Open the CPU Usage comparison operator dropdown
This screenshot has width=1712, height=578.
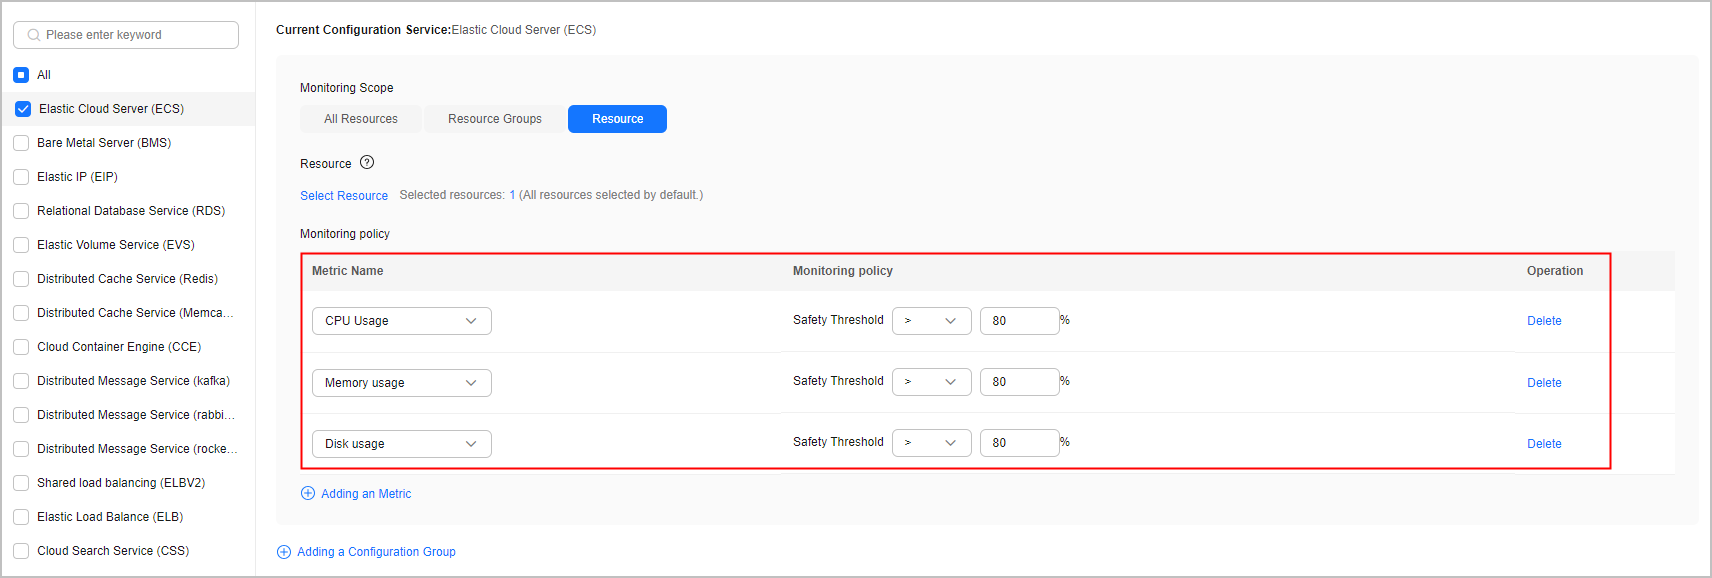(x=932, y=321)
